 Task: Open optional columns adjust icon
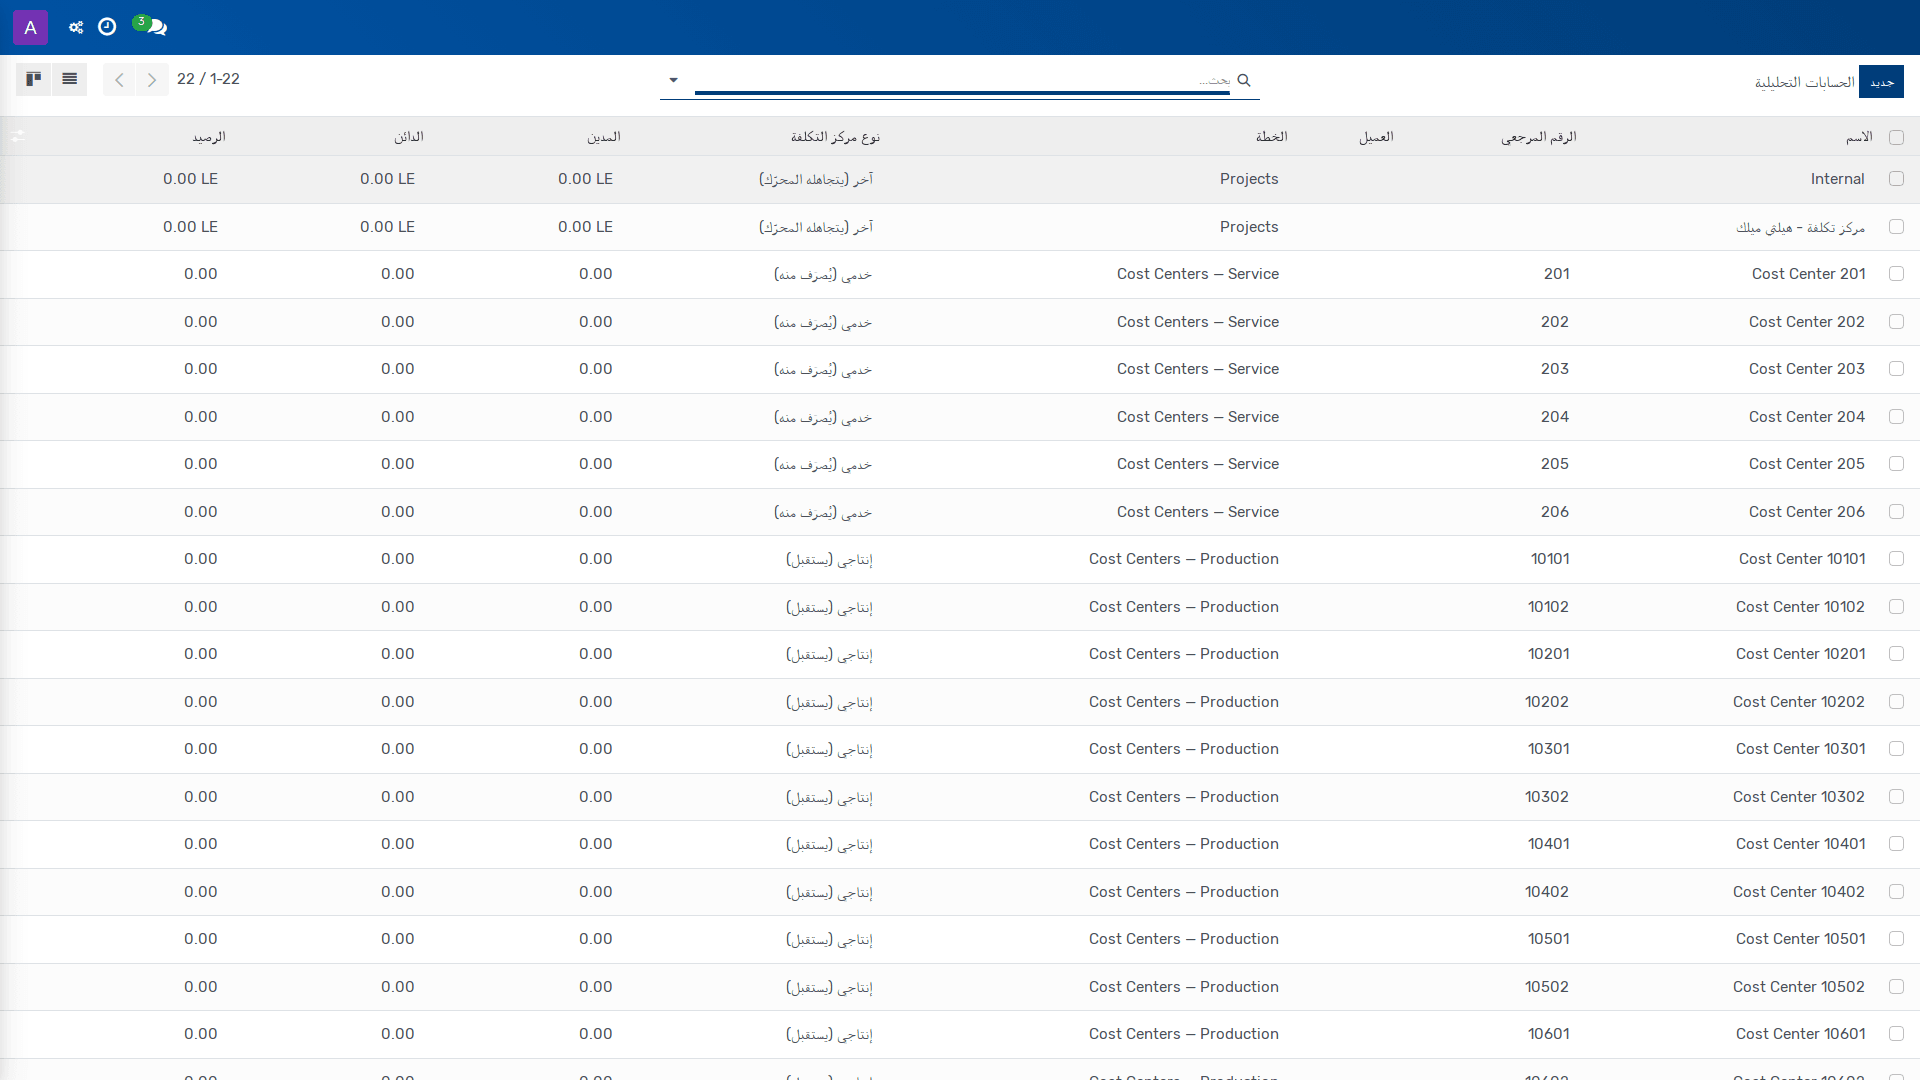click(x=17, y=136)
